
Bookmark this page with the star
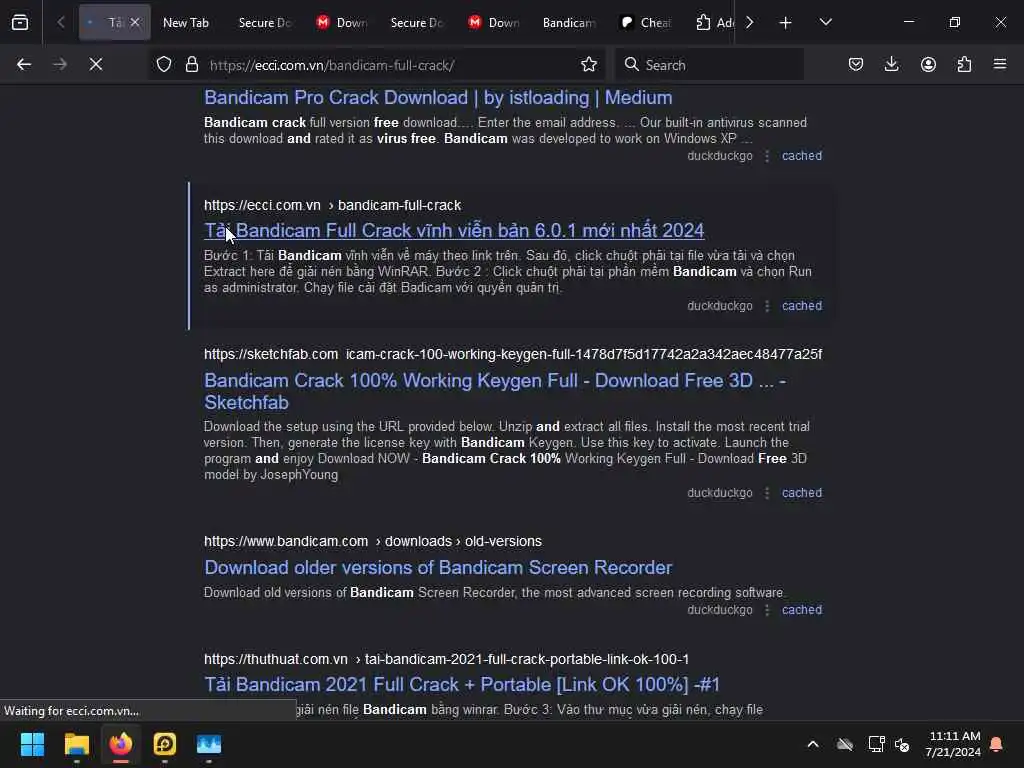[589, 65]
